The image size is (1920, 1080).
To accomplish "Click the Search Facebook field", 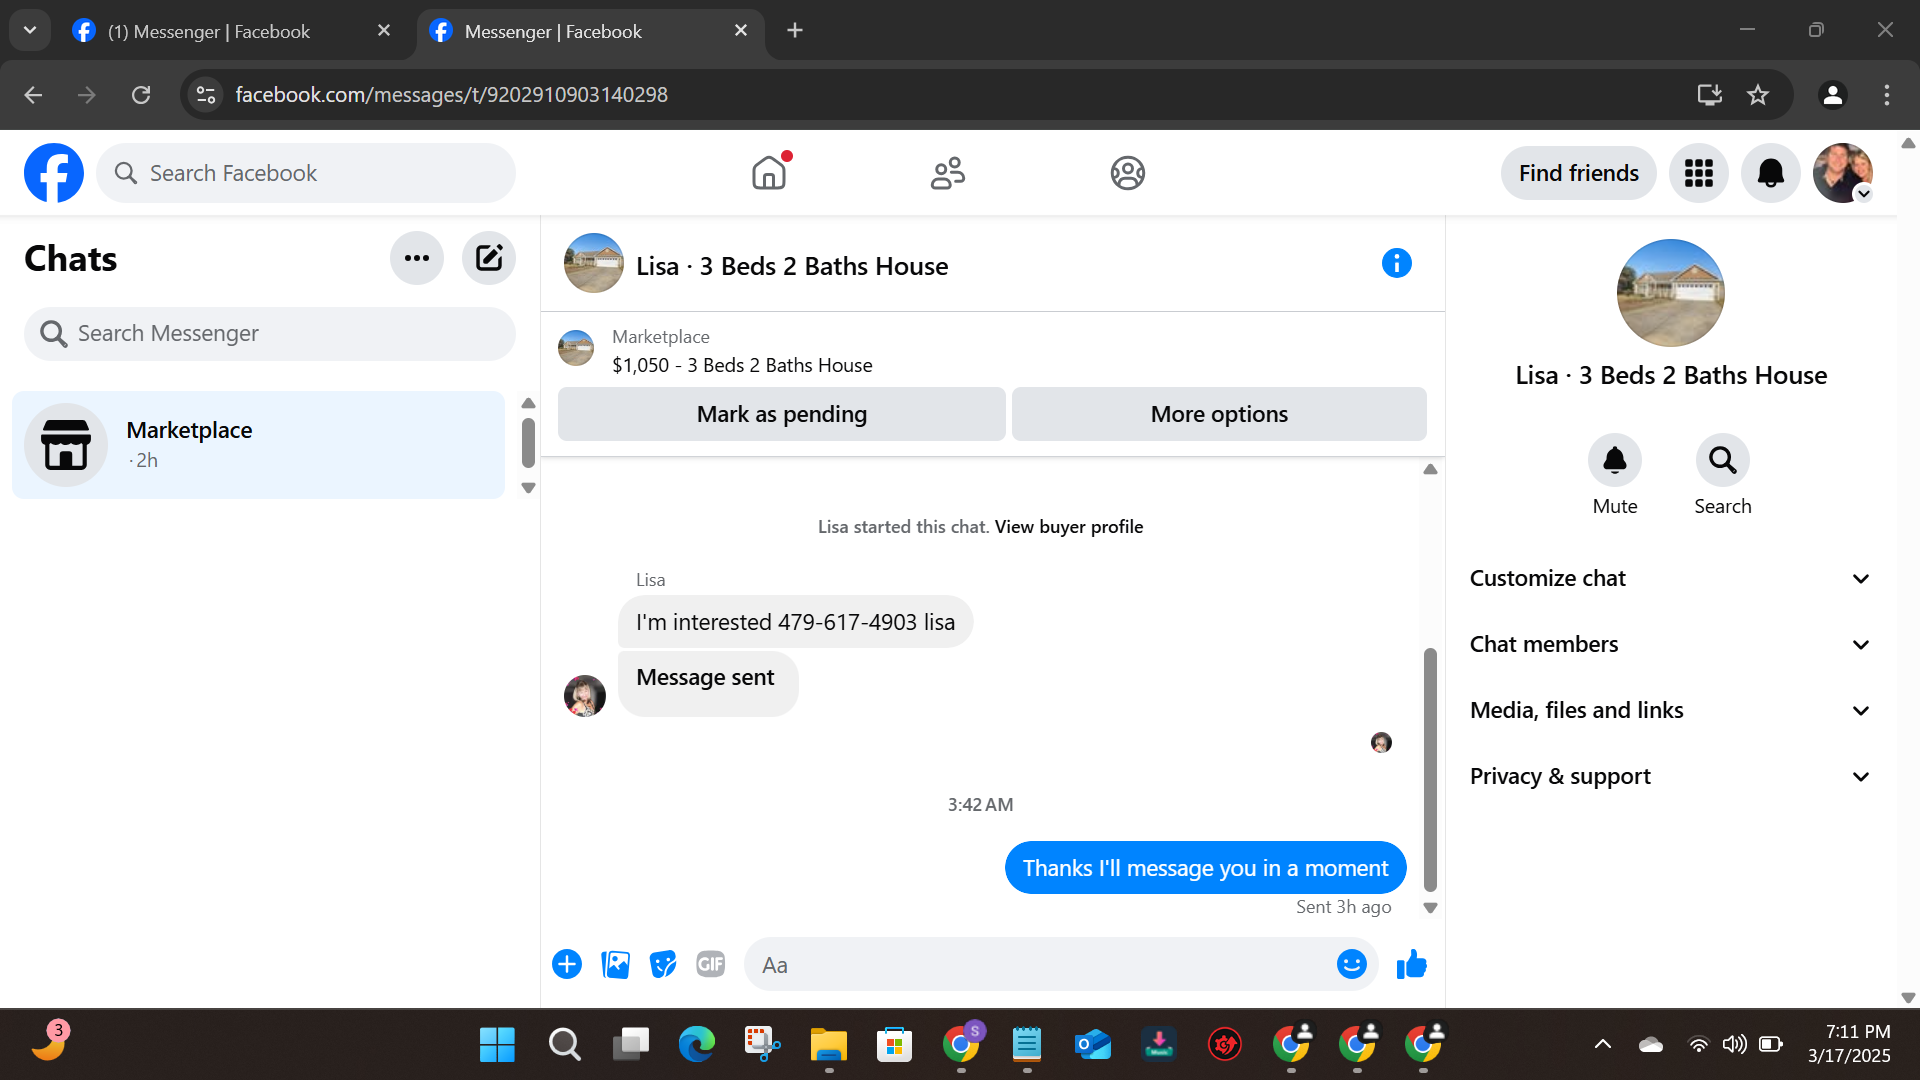I will [306, 173].
